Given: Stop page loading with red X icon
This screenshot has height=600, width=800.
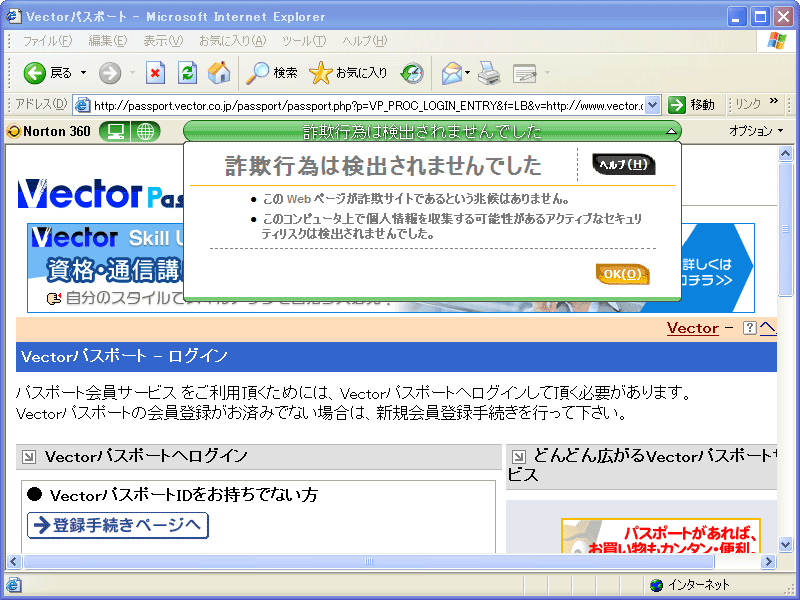Looking at the screenshot, I should (155, 73).
